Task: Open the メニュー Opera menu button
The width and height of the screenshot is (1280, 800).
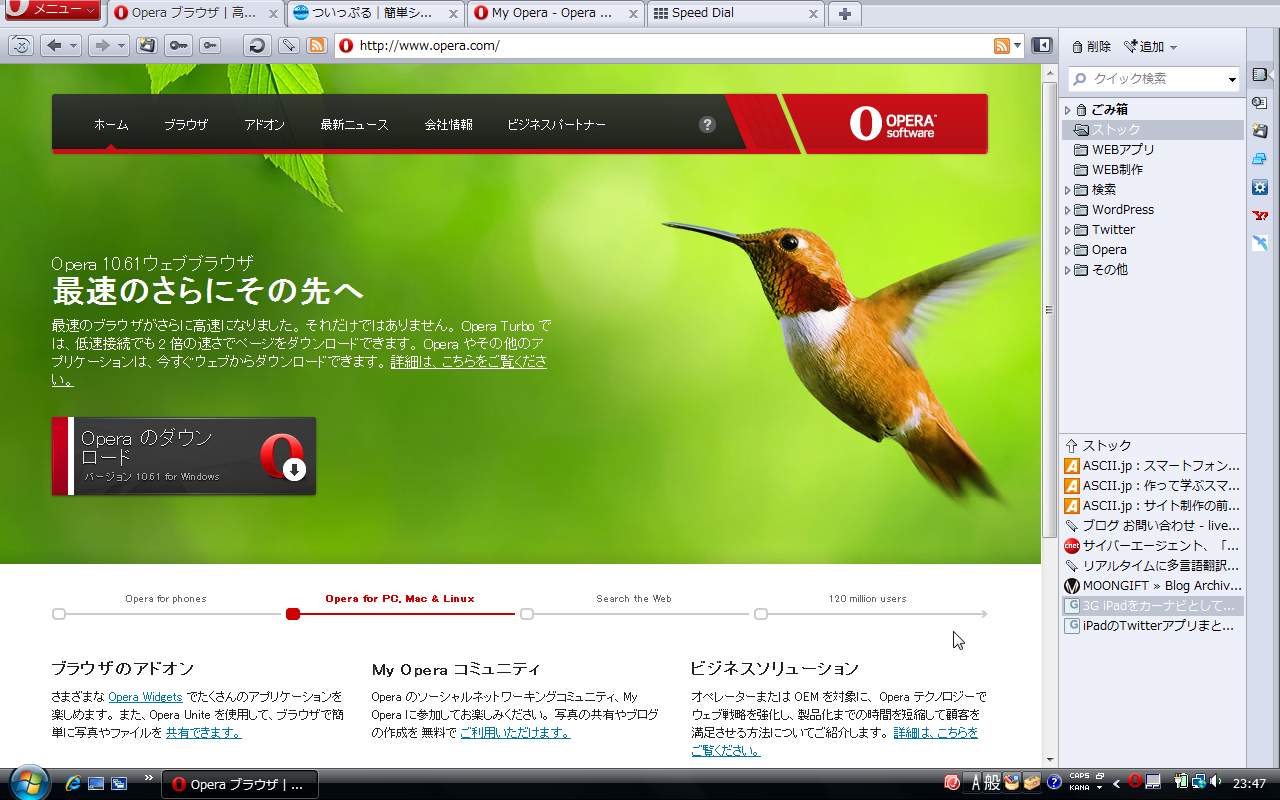Action: (52, 11)
